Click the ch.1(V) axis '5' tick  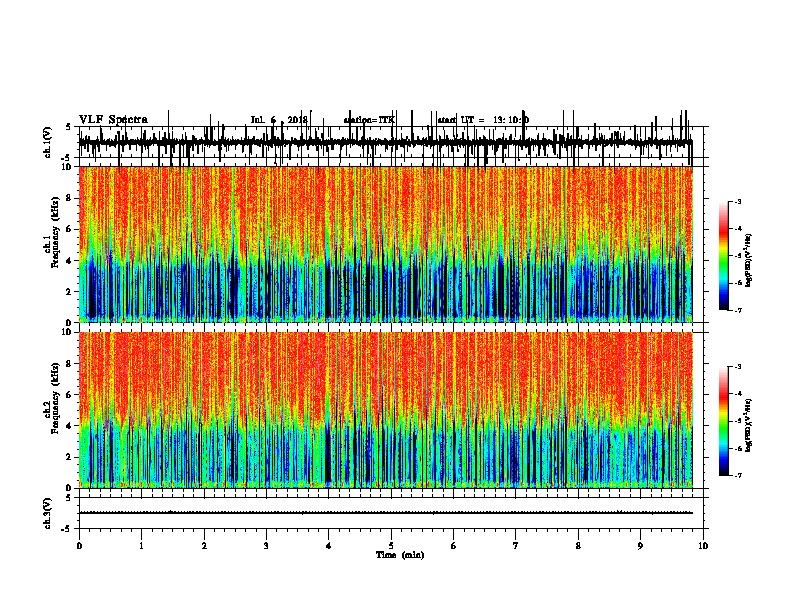click(x=69, y=127)
